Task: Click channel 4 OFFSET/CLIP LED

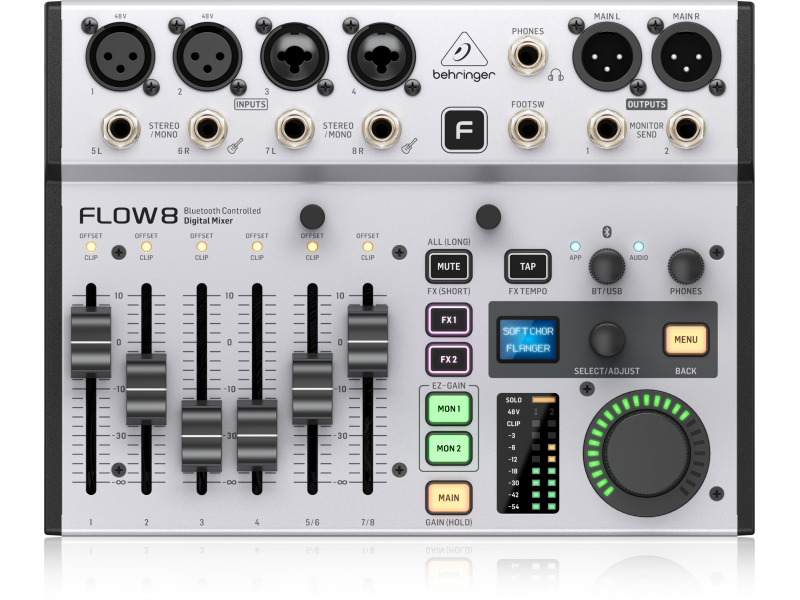Action: 257,247
